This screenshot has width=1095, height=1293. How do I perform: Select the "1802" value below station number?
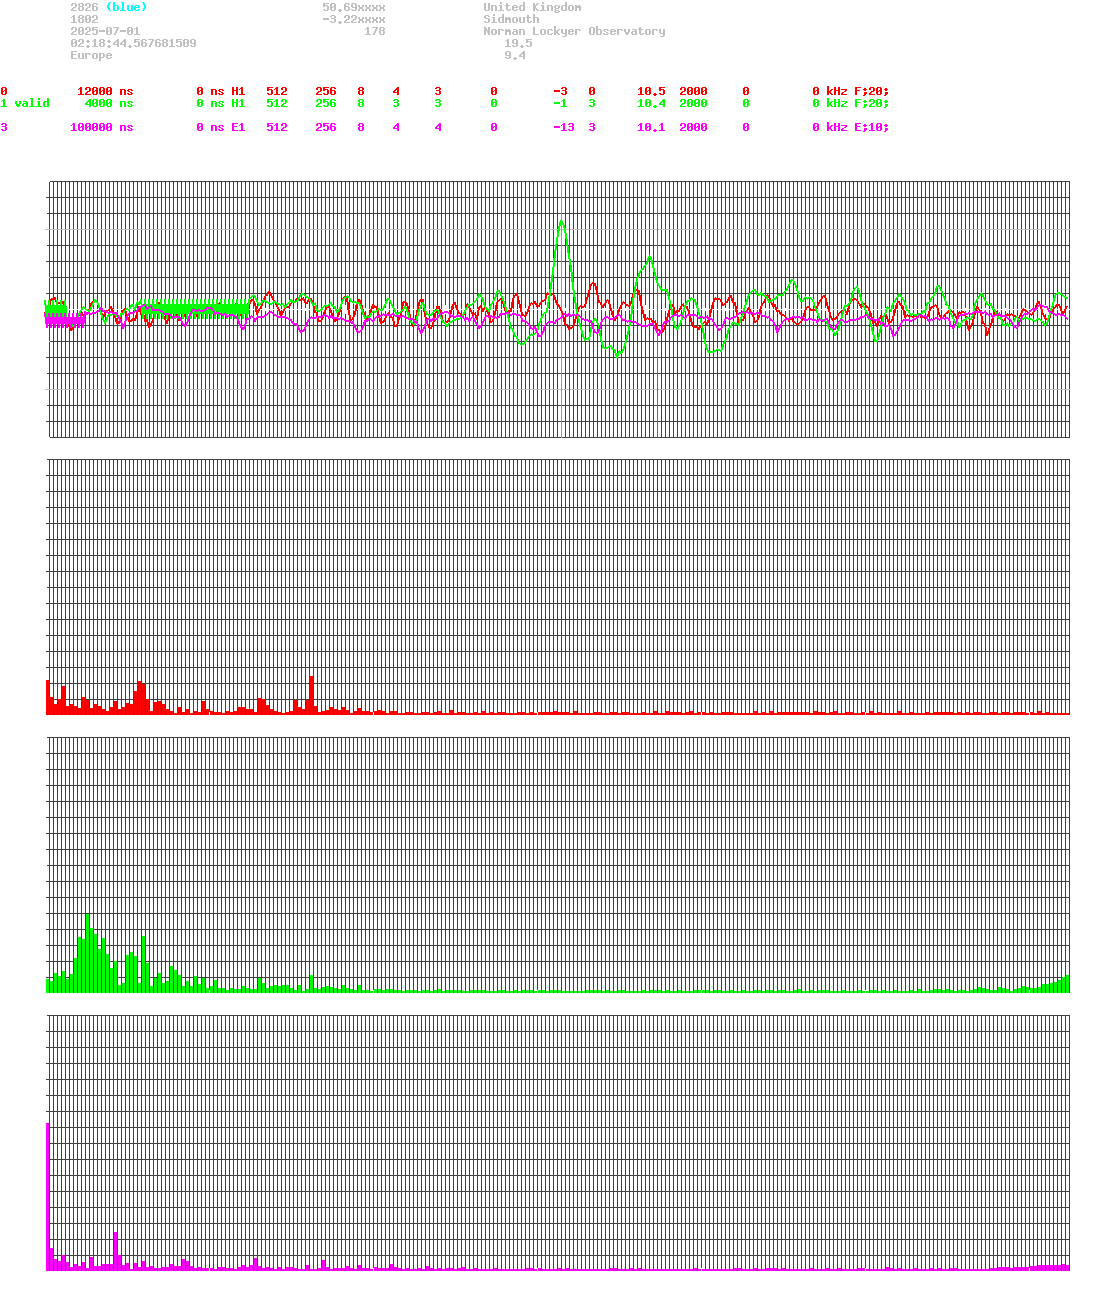pyautogui.click(x=84, y=19)
